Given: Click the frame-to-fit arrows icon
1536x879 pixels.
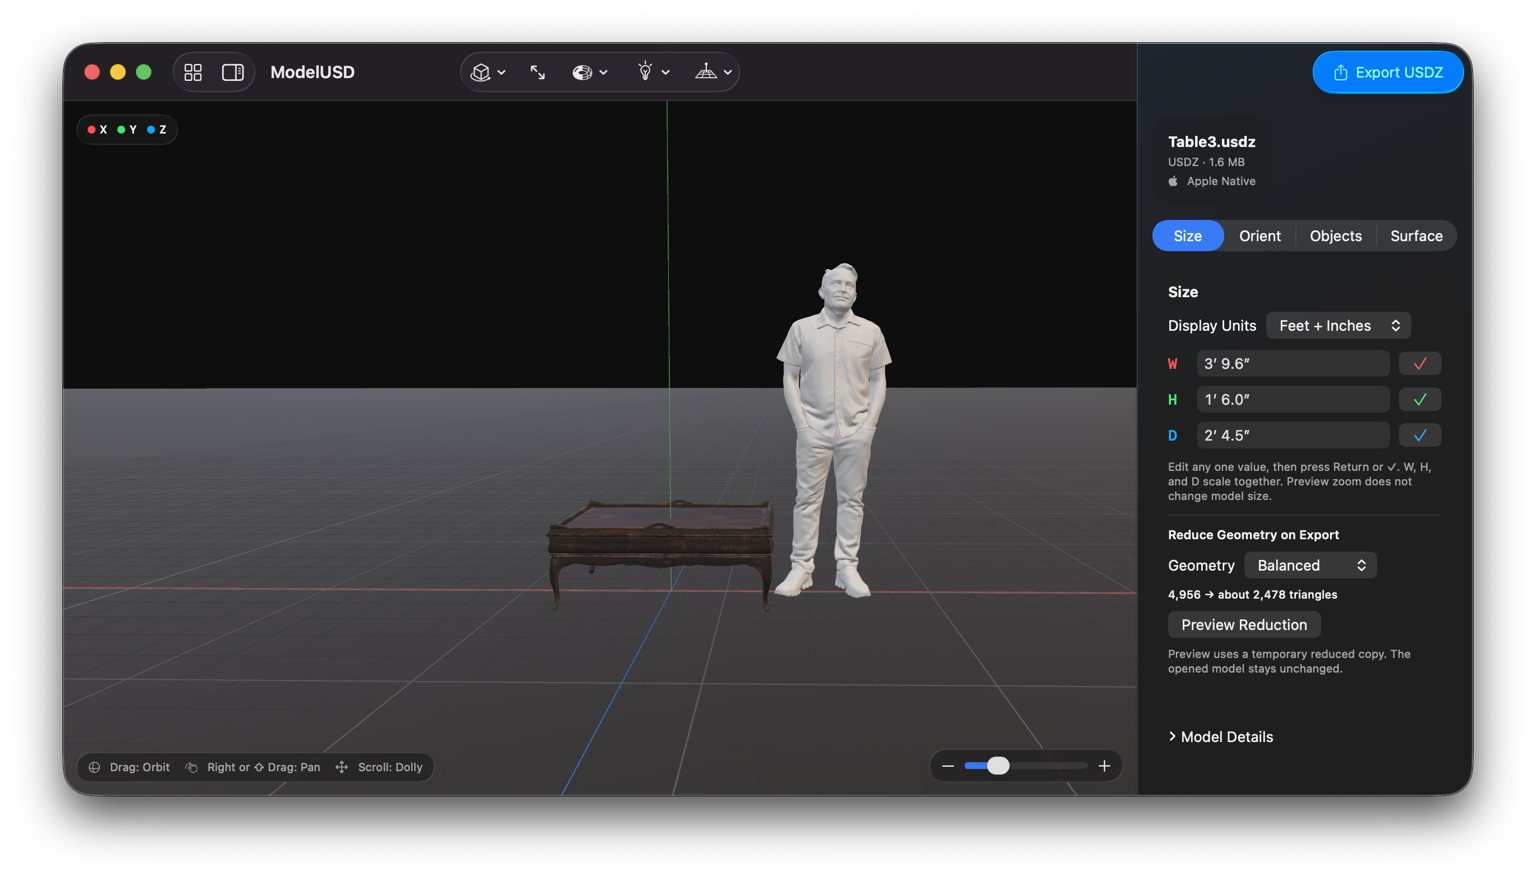Looking at the screenshot, I should tap(538, 72).
